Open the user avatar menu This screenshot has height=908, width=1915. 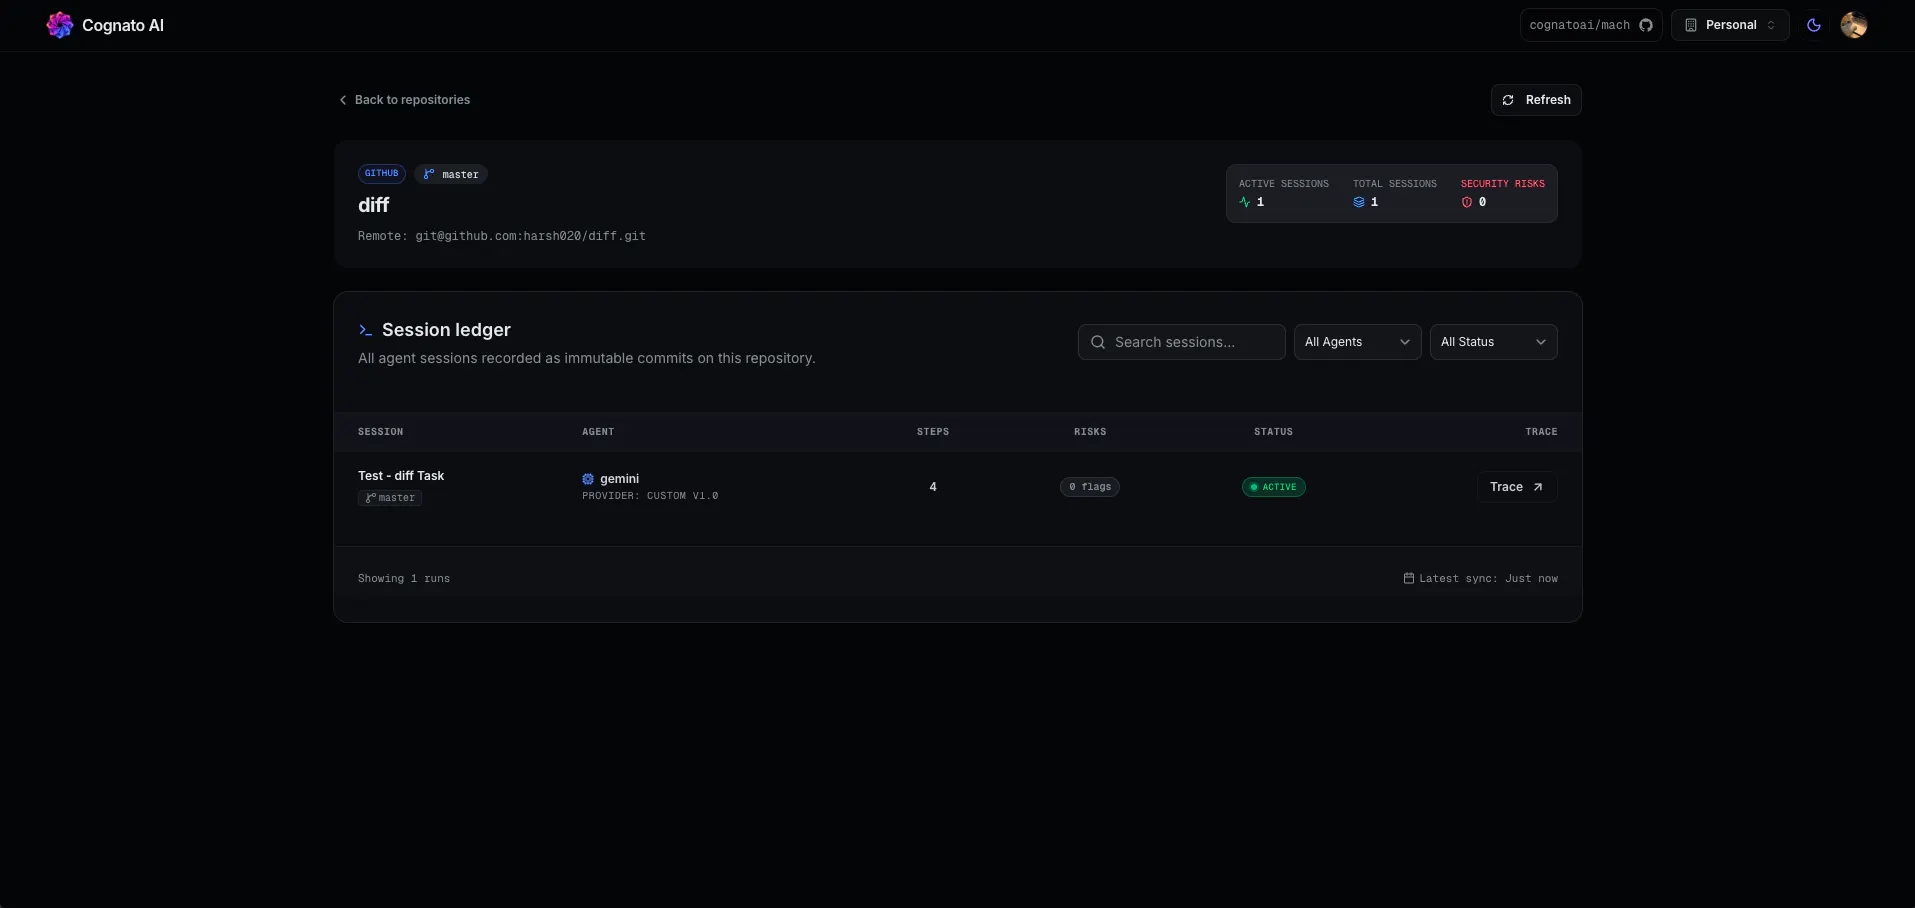(x=1854, y=25)
